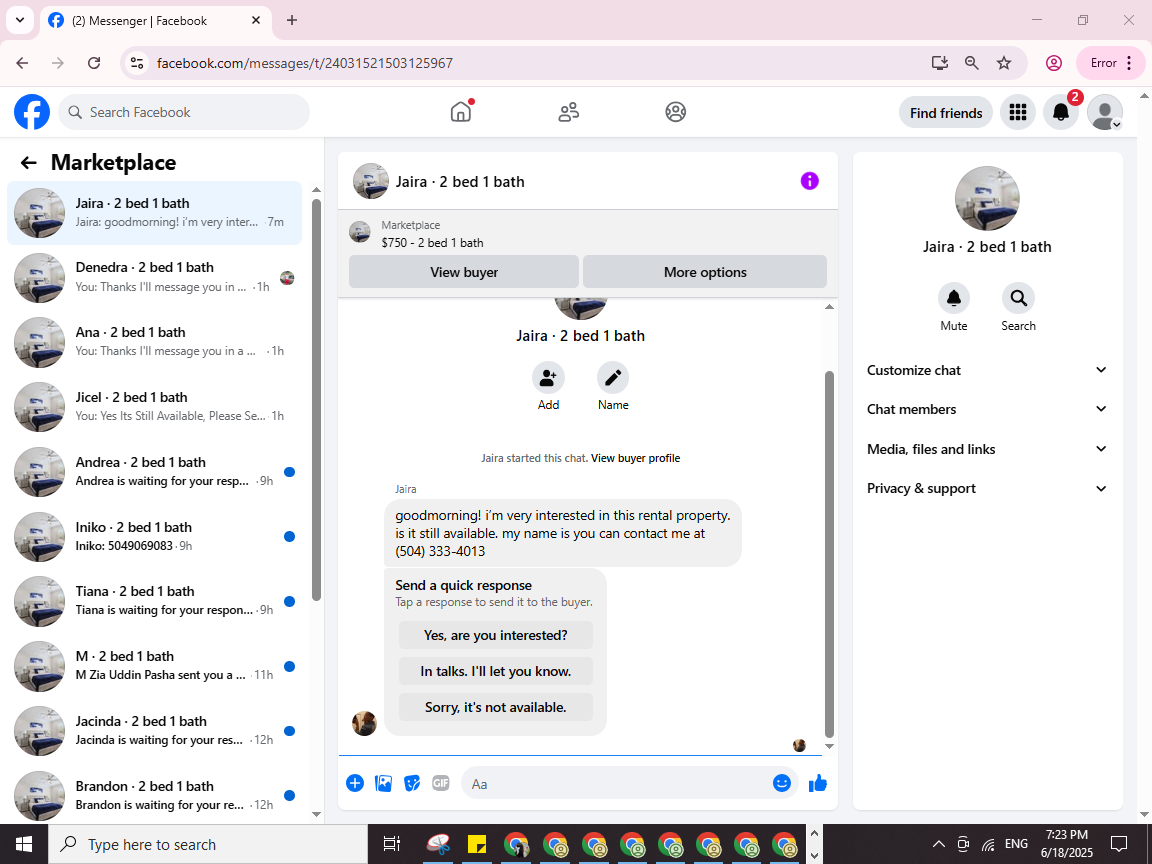Reload the page in Chrome

[x=94, y=63]
